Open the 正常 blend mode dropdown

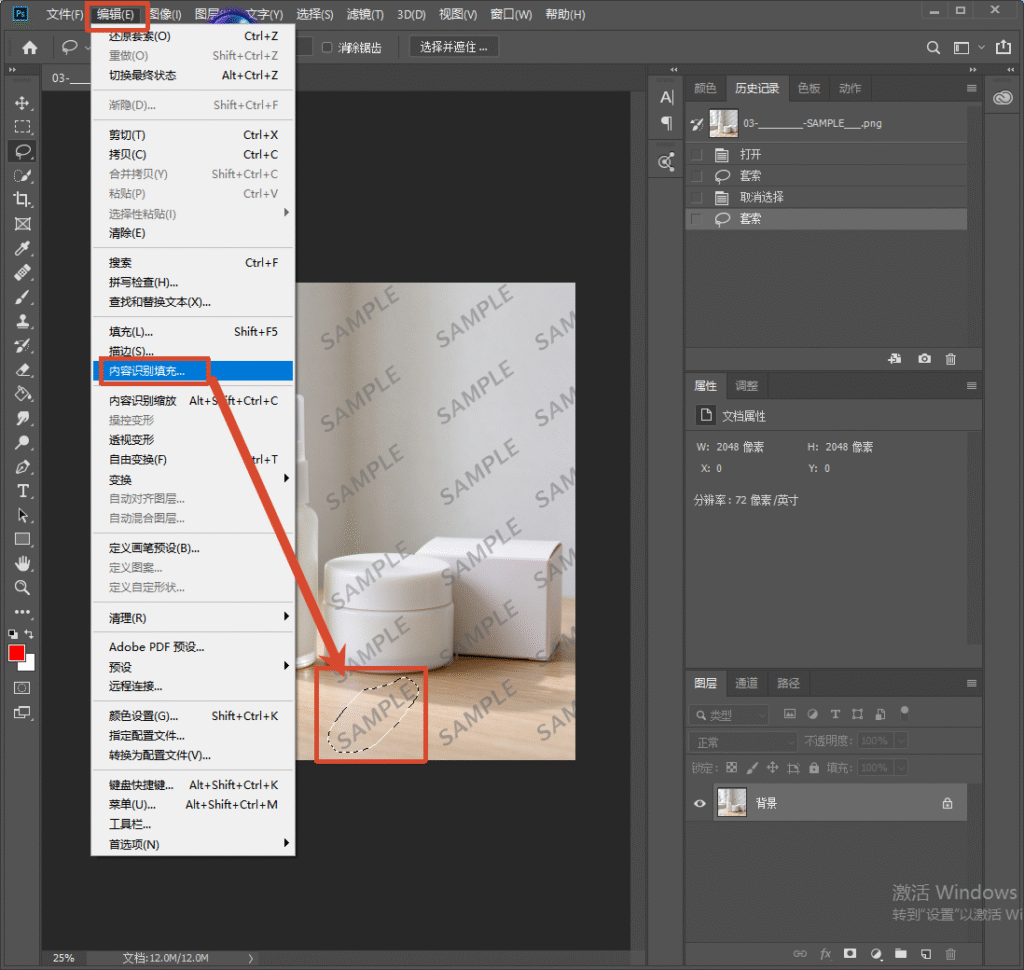[x=743, y=742]
